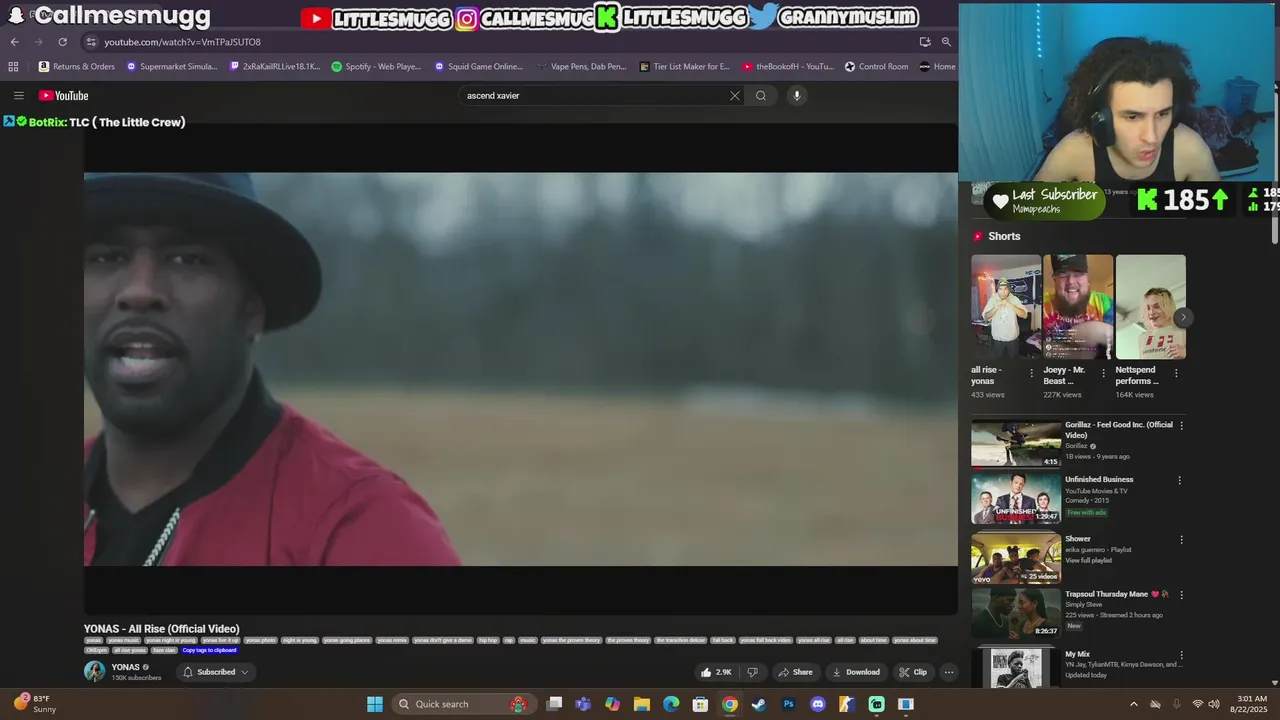Open Gorillaz Feel Good Inc. video thumbnail
Screen dimensions: 1280x720
pos(1016,444)
